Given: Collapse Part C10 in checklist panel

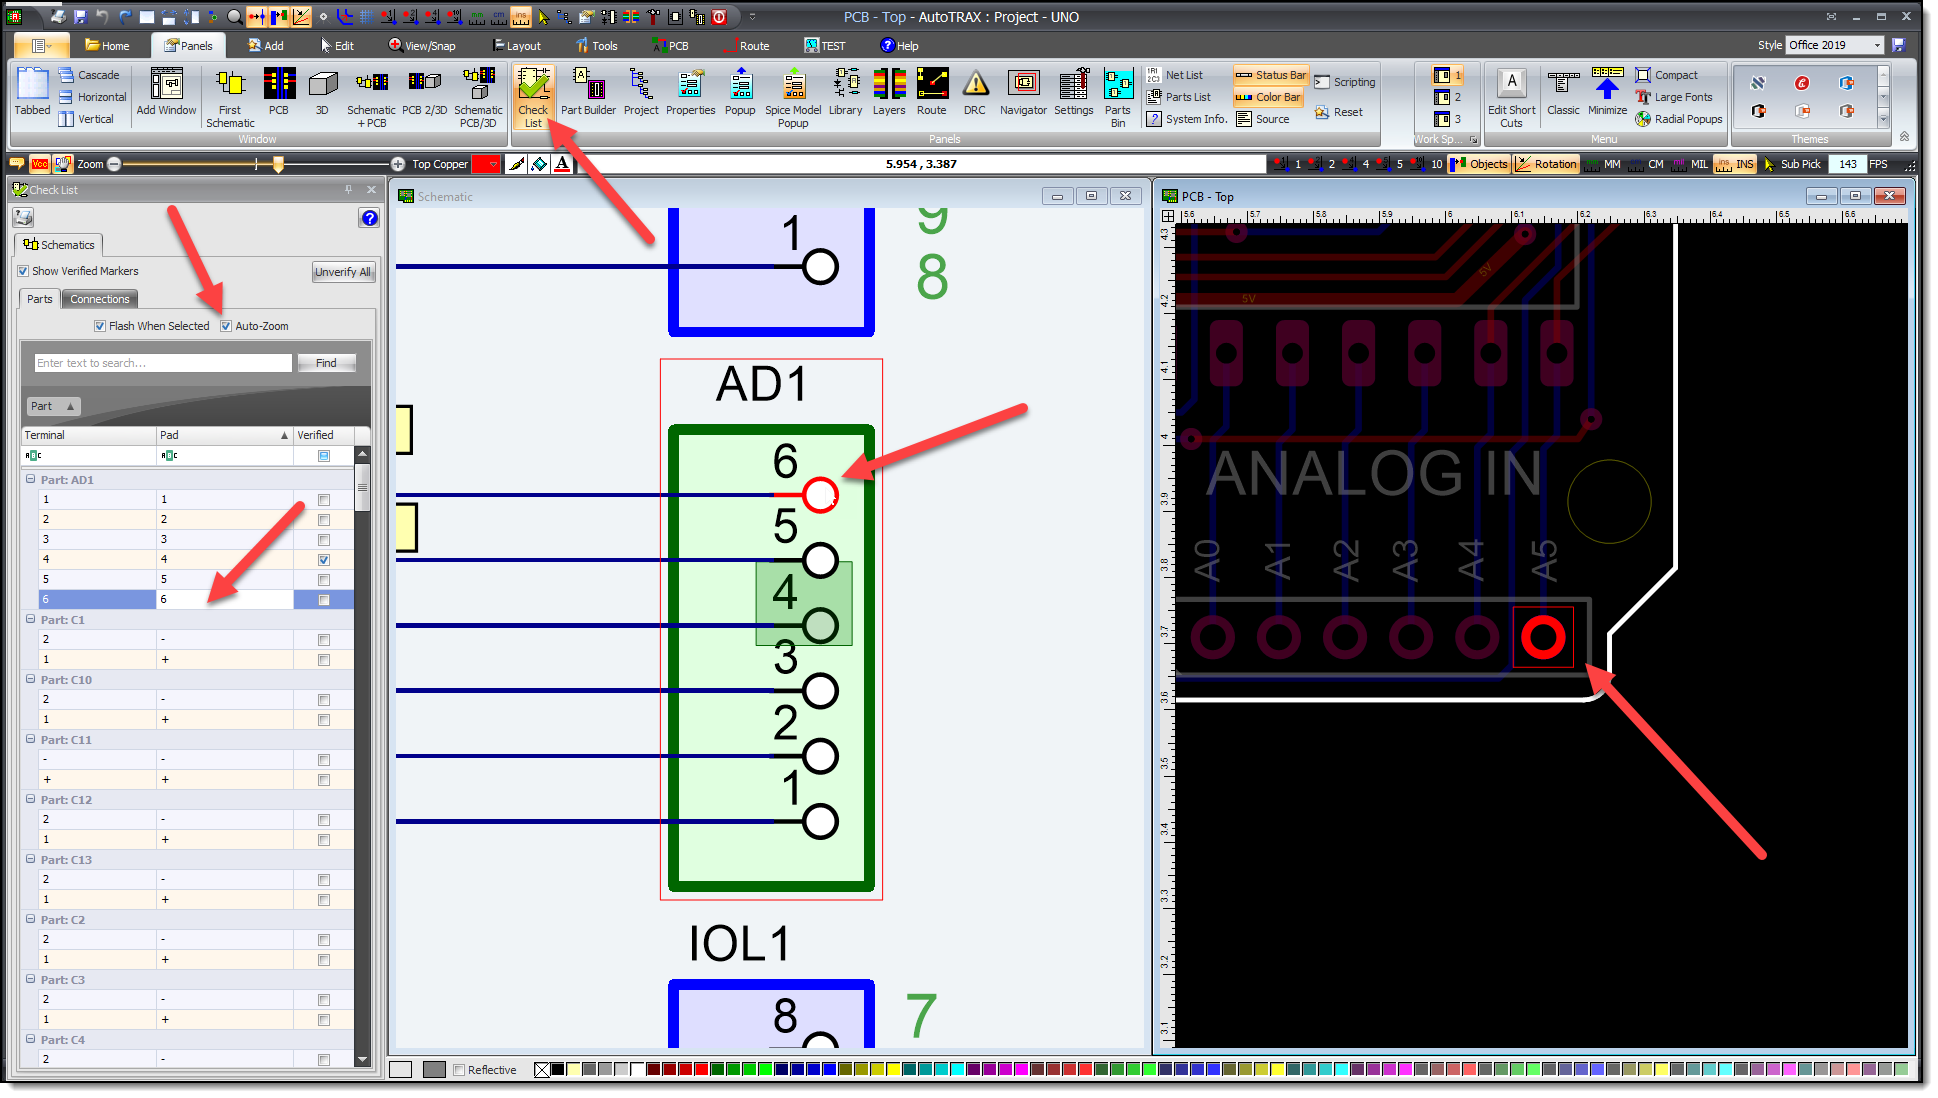Looking at the screenshot, I should [x=29, y=679].
